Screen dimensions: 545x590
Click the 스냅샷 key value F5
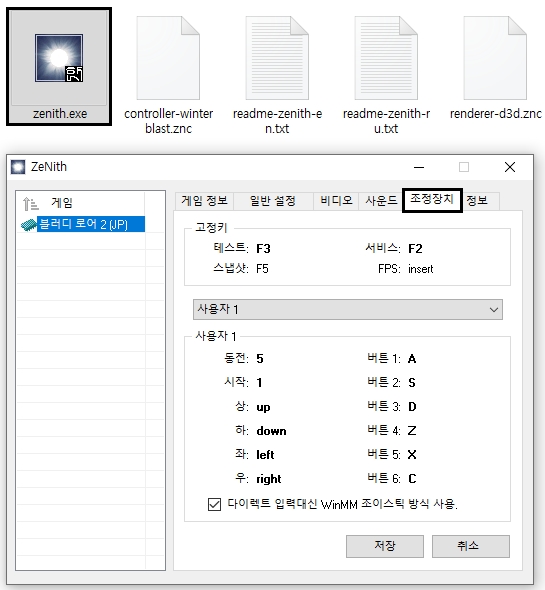tap(262, 269)
